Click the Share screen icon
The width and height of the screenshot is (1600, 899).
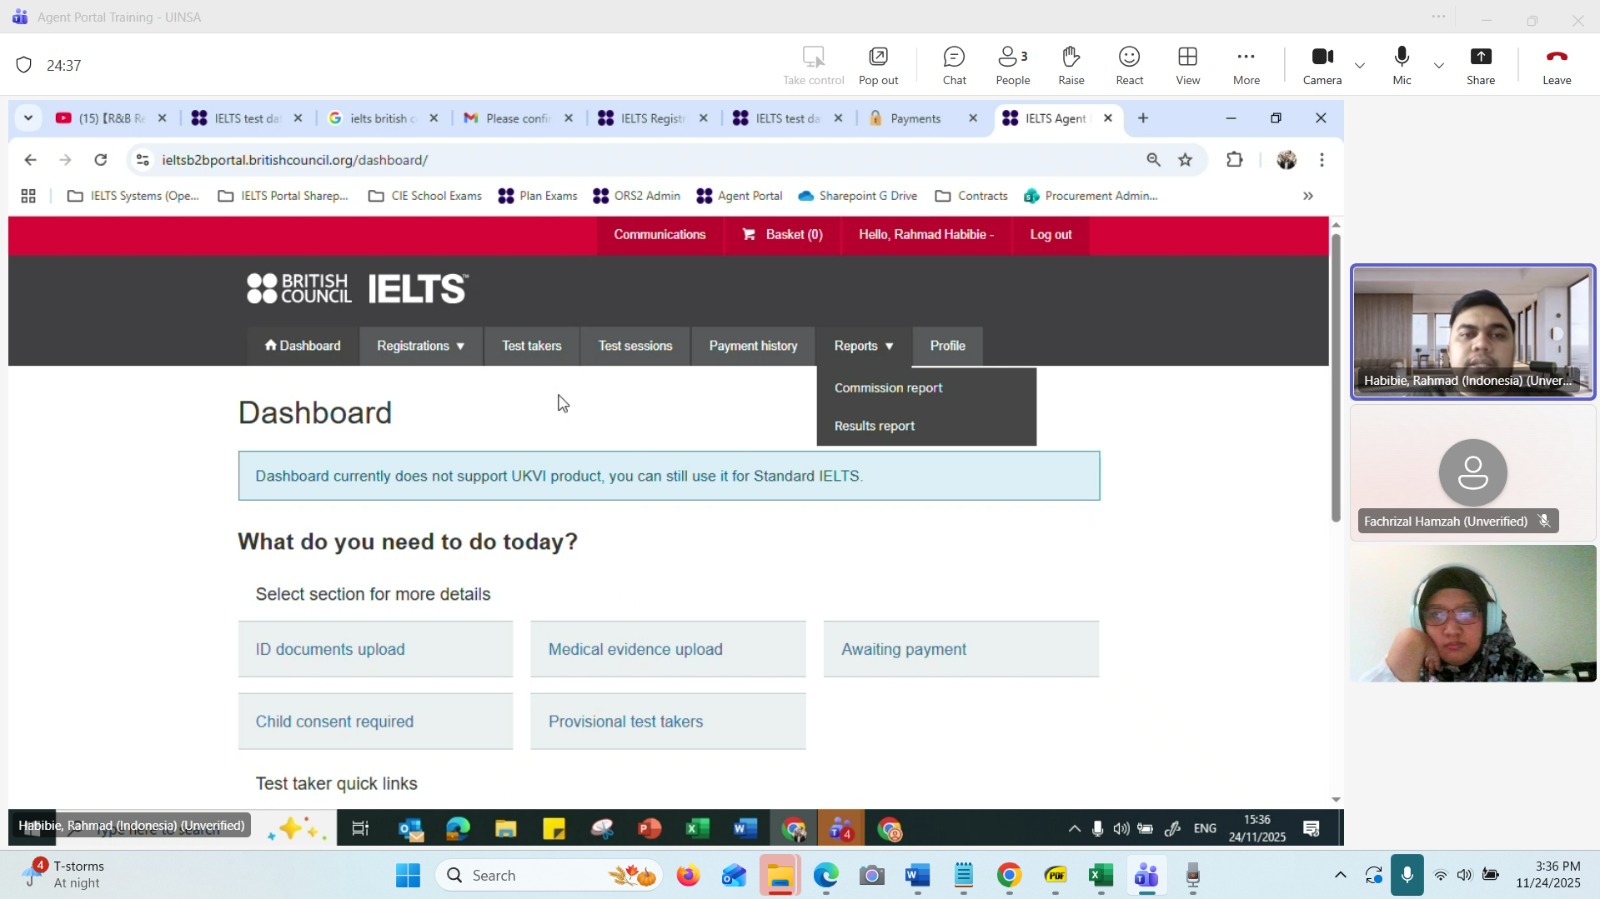click(1480, 65)
